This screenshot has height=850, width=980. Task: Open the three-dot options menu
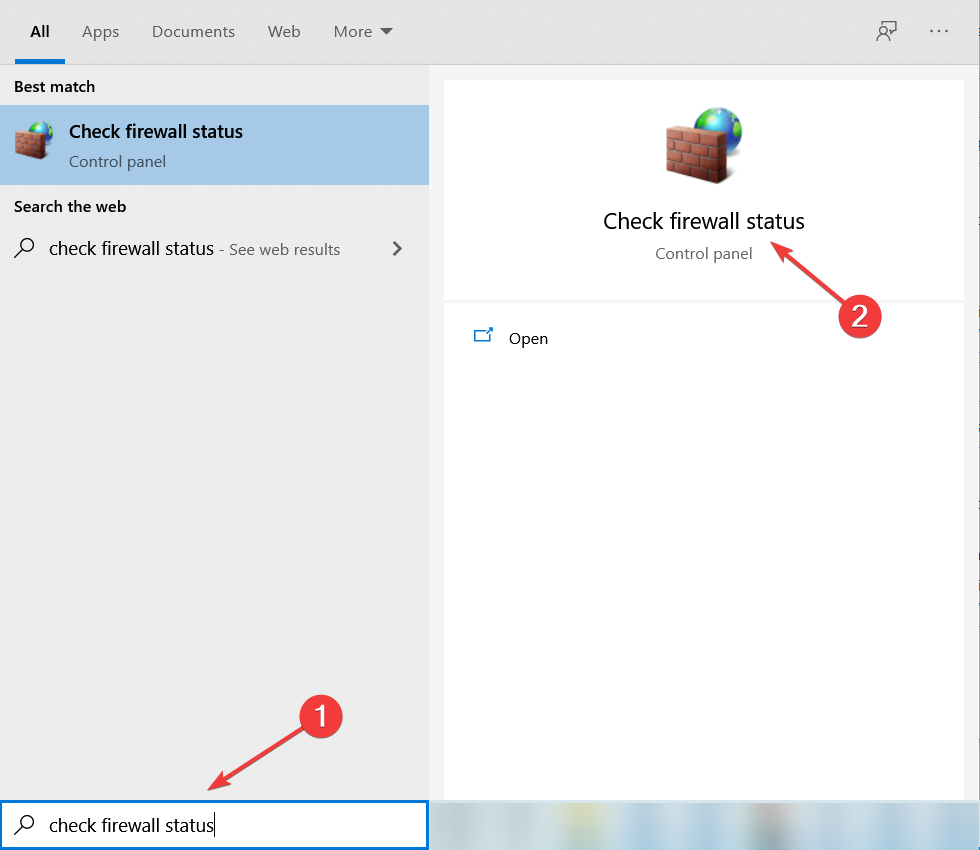click(x=938, y=31)
